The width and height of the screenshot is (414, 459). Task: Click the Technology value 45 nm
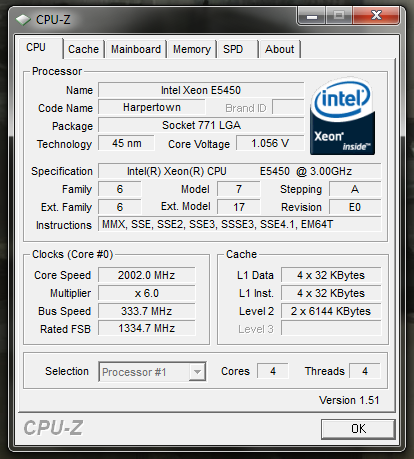(x=127, y=143)
